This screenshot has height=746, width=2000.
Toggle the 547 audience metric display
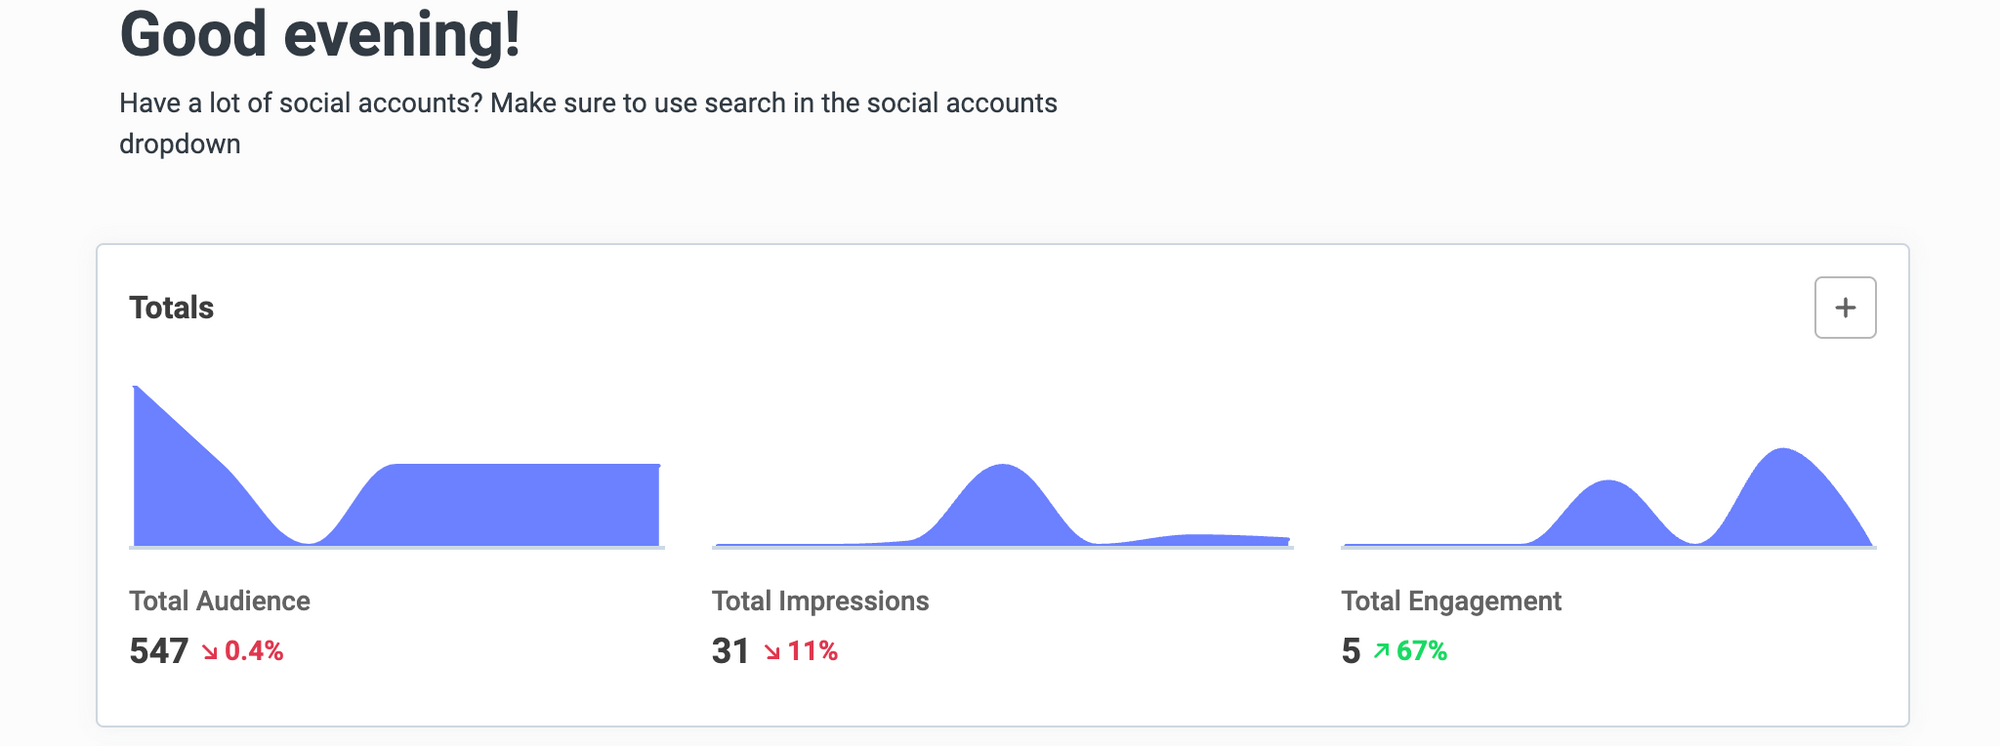pos(158,651)
